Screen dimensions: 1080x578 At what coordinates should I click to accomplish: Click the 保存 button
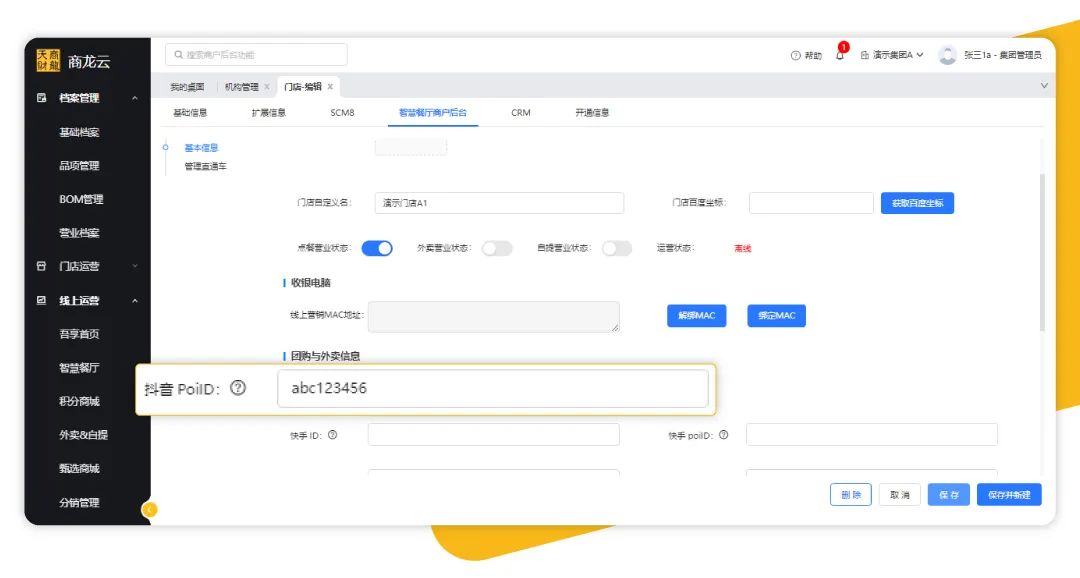pyautogui.click(x=948, y=495)
